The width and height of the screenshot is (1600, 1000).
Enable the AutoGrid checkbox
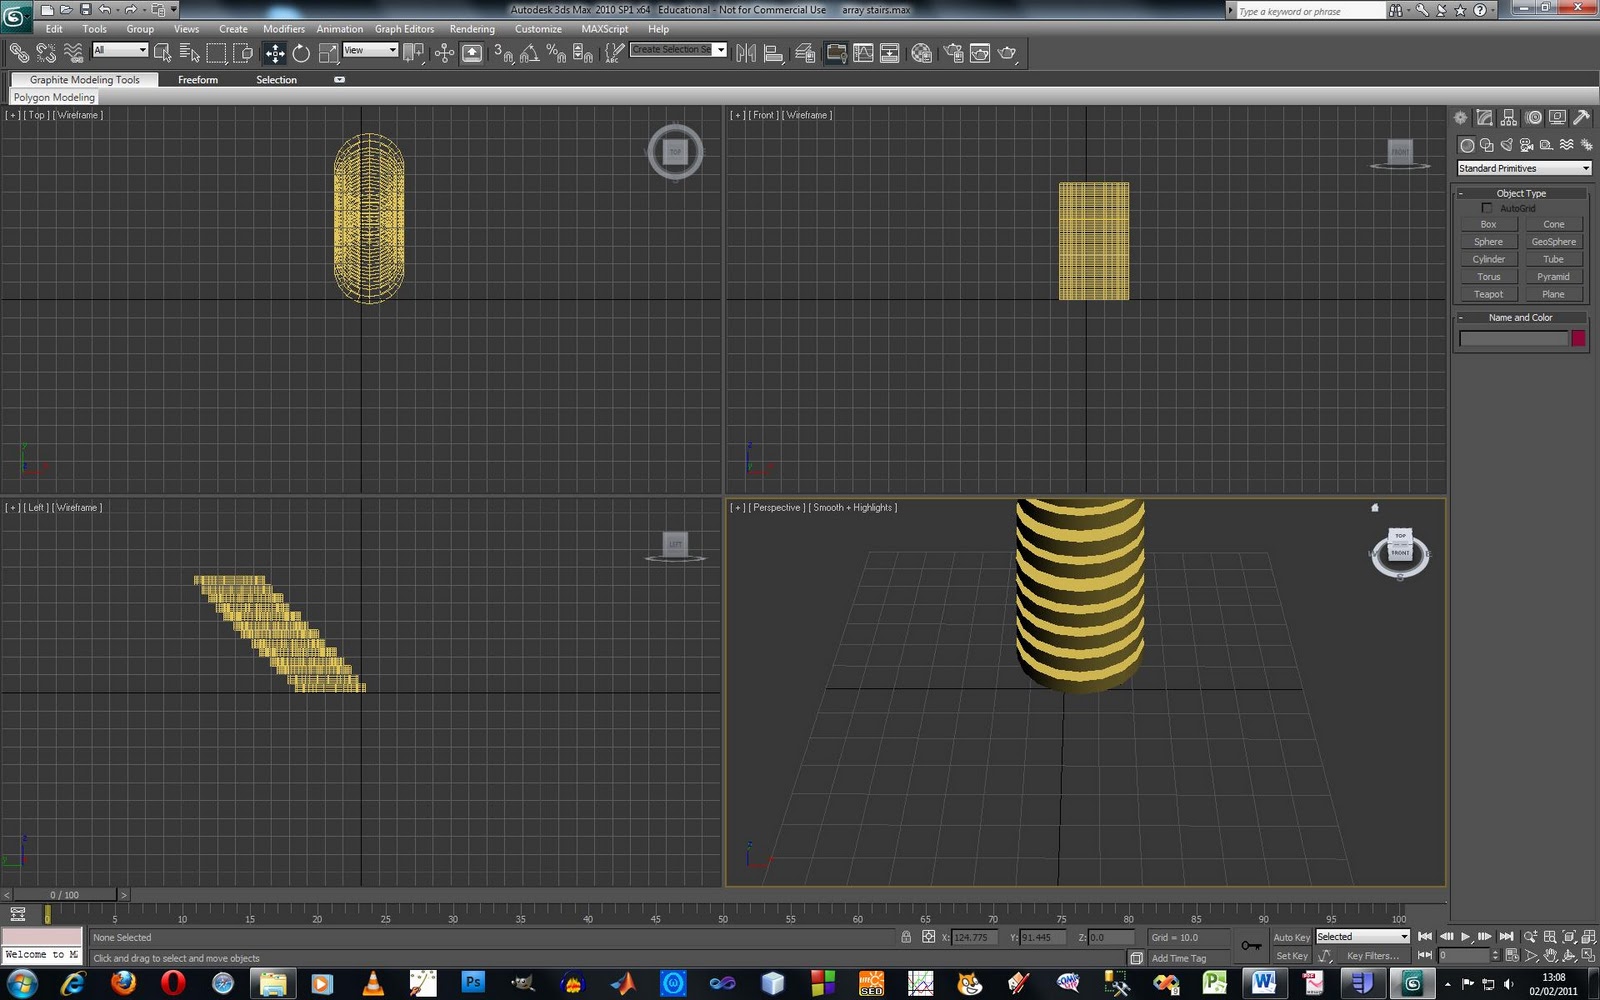(x=1487, y=208)
